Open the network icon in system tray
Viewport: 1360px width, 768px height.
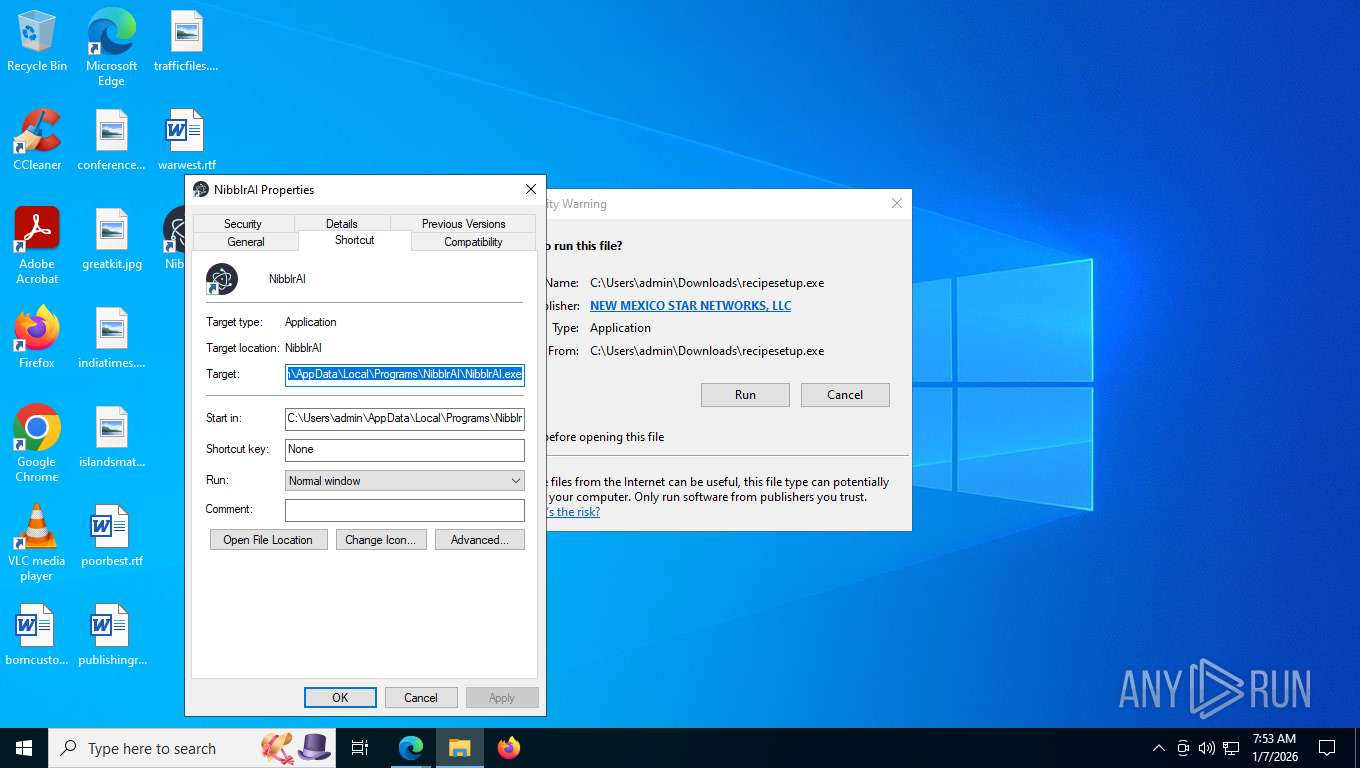tap(1231, 748)
